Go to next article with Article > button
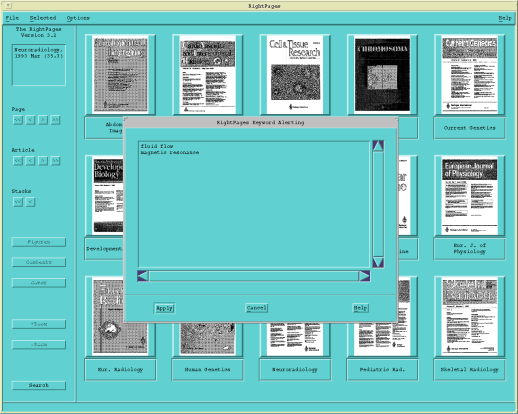 click(43, 161)
